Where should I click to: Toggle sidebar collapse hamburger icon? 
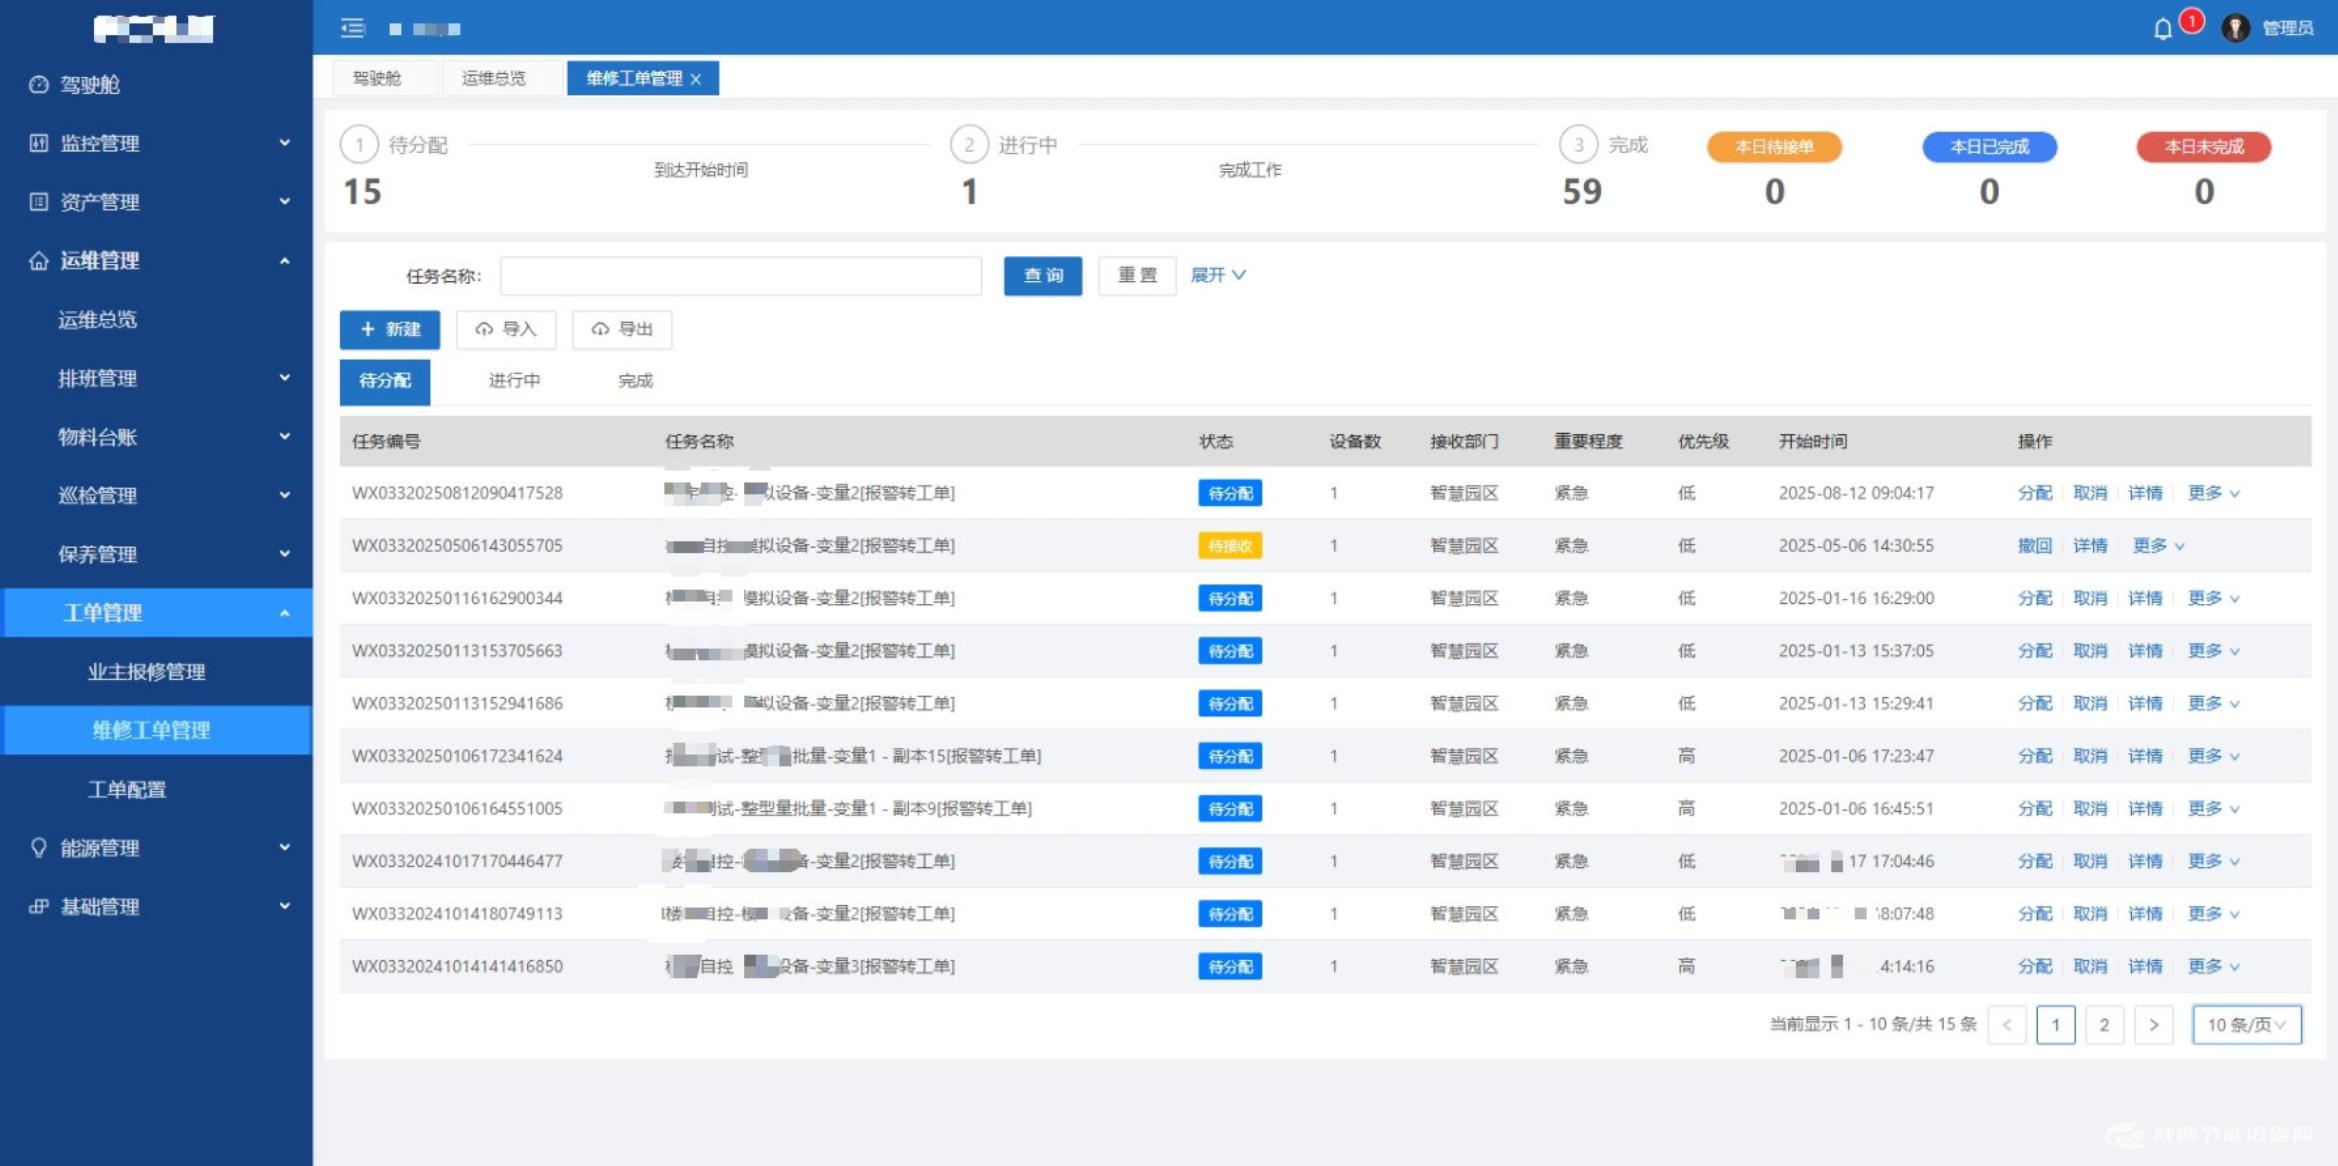click(x=353, y=28)
